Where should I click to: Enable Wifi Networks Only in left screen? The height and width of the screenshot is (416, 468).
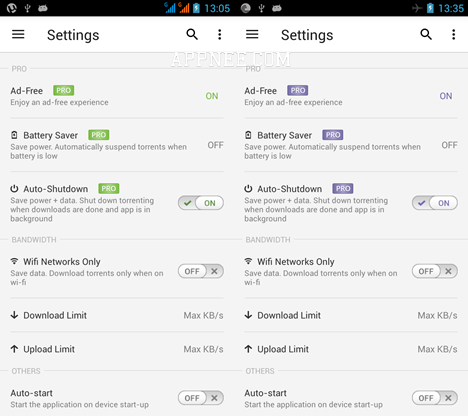(201, 271)
